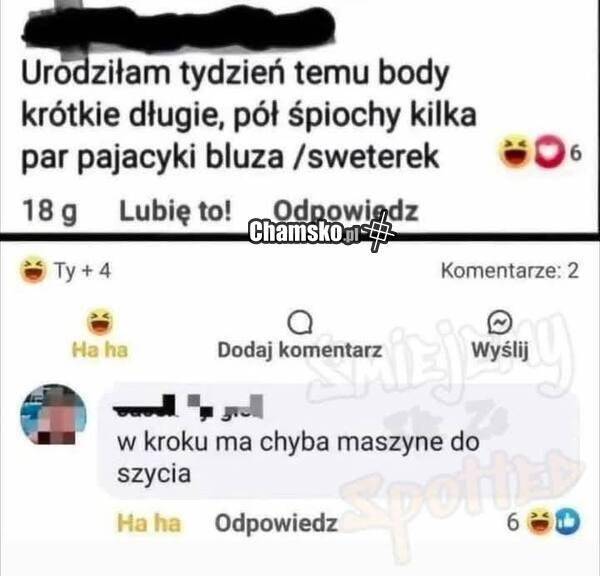Toggle the Ha ha reaction on the post

(x=100, y=333)
